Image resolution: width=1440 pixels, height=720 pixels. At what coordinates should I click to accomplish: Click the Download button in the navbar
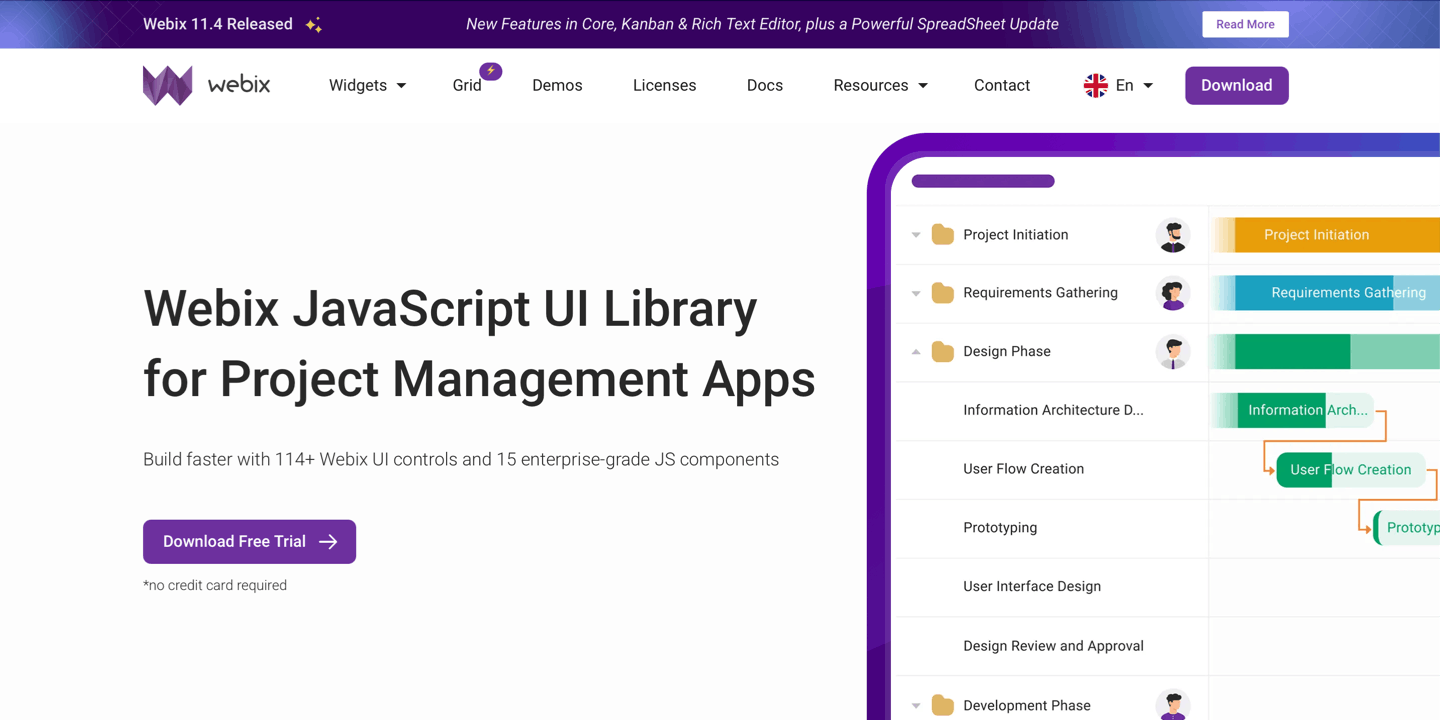tap(1237, 85)
